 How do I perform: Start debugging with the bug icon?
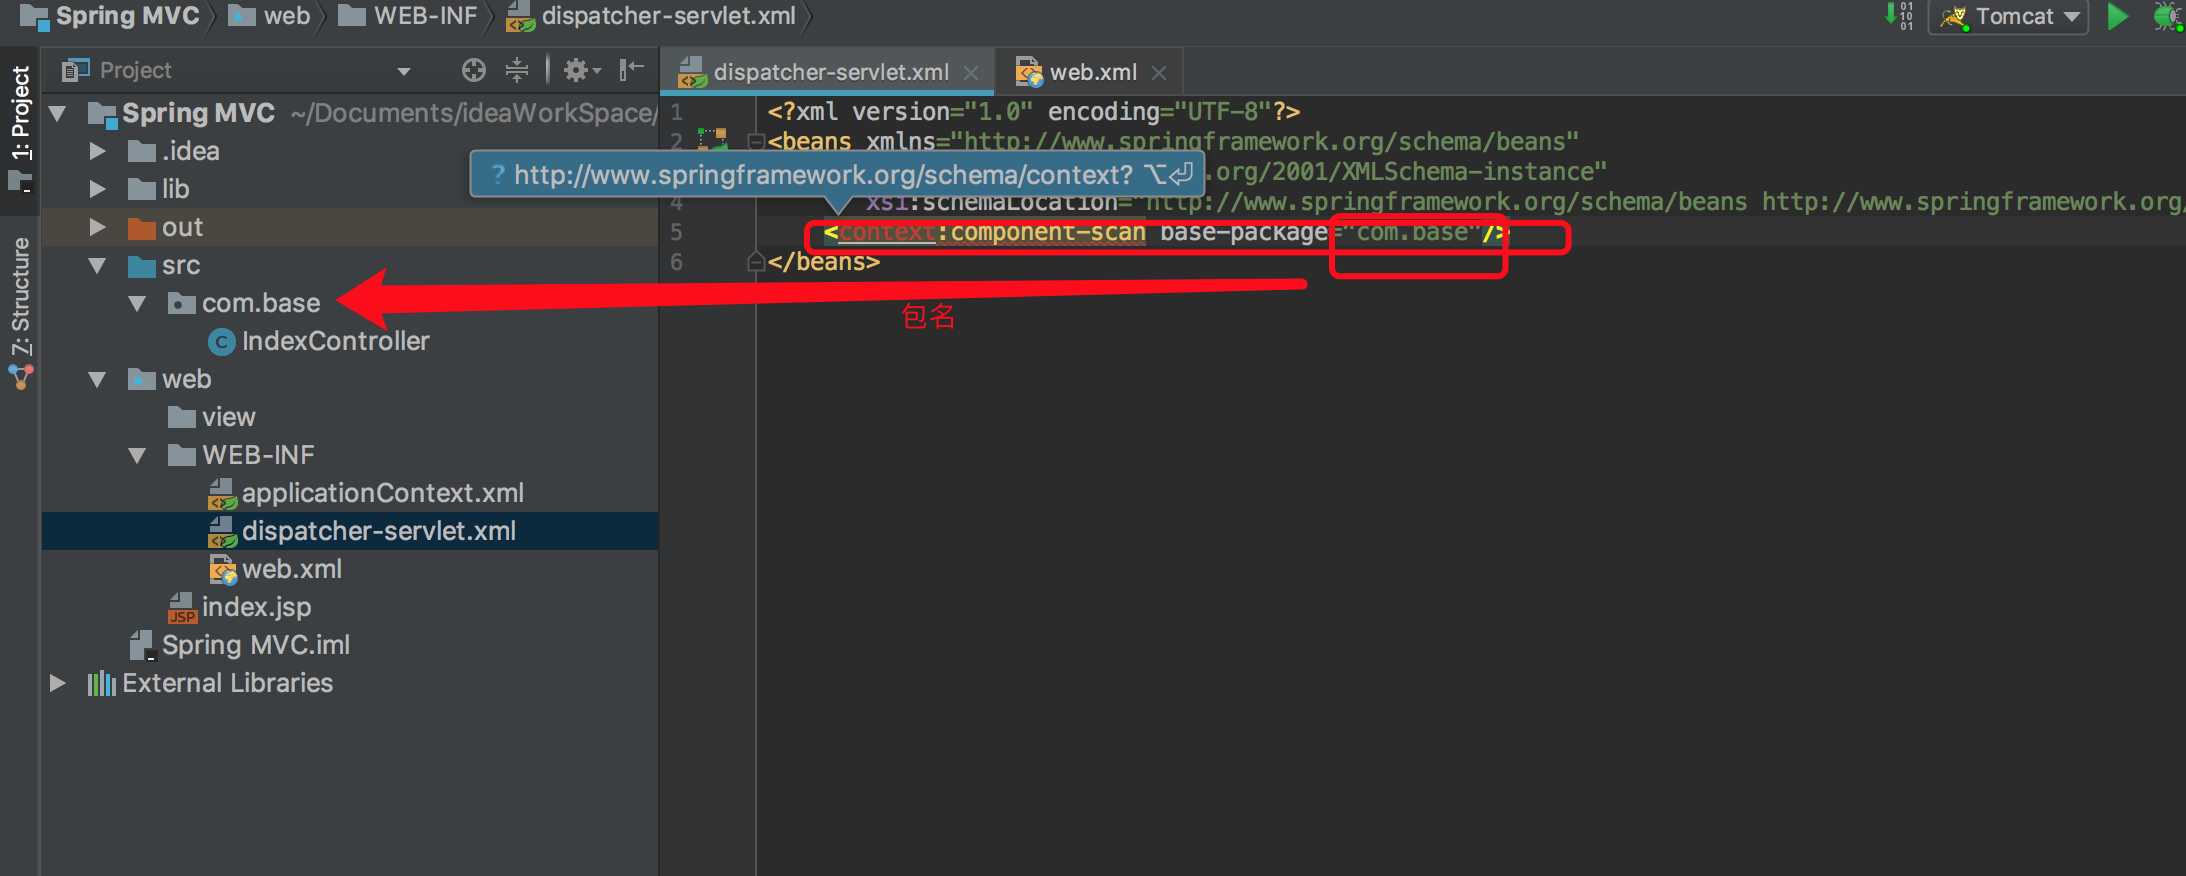pos(2167,17)
